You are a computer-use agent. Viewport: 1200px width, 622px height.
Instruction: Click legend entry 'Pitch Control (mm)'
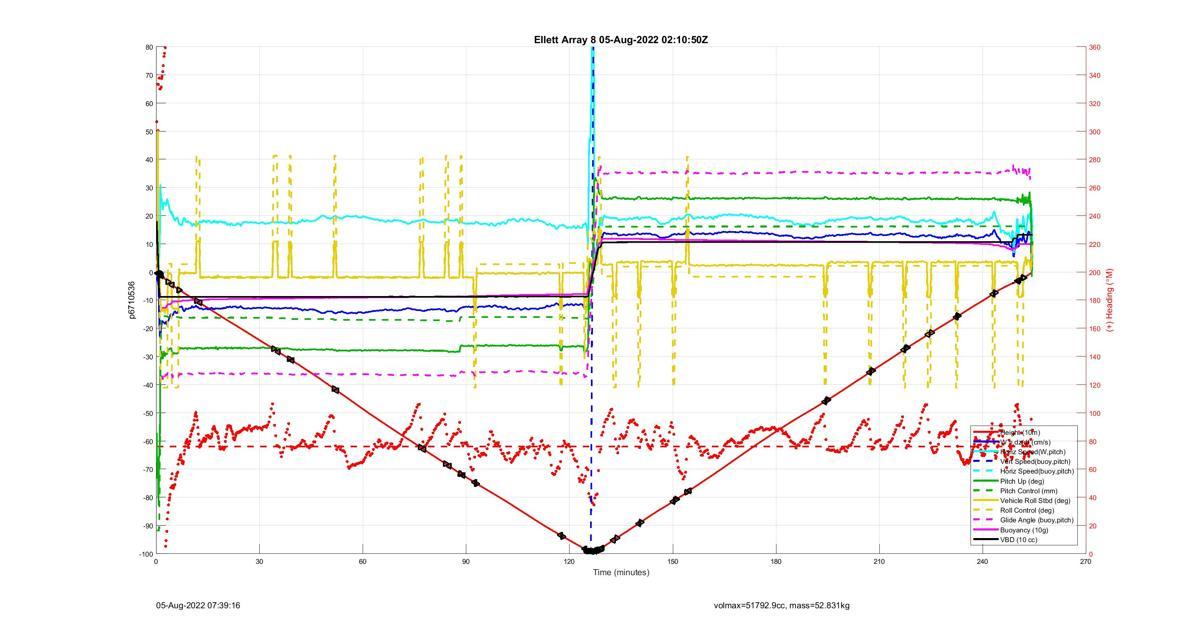pos(1029,491)
